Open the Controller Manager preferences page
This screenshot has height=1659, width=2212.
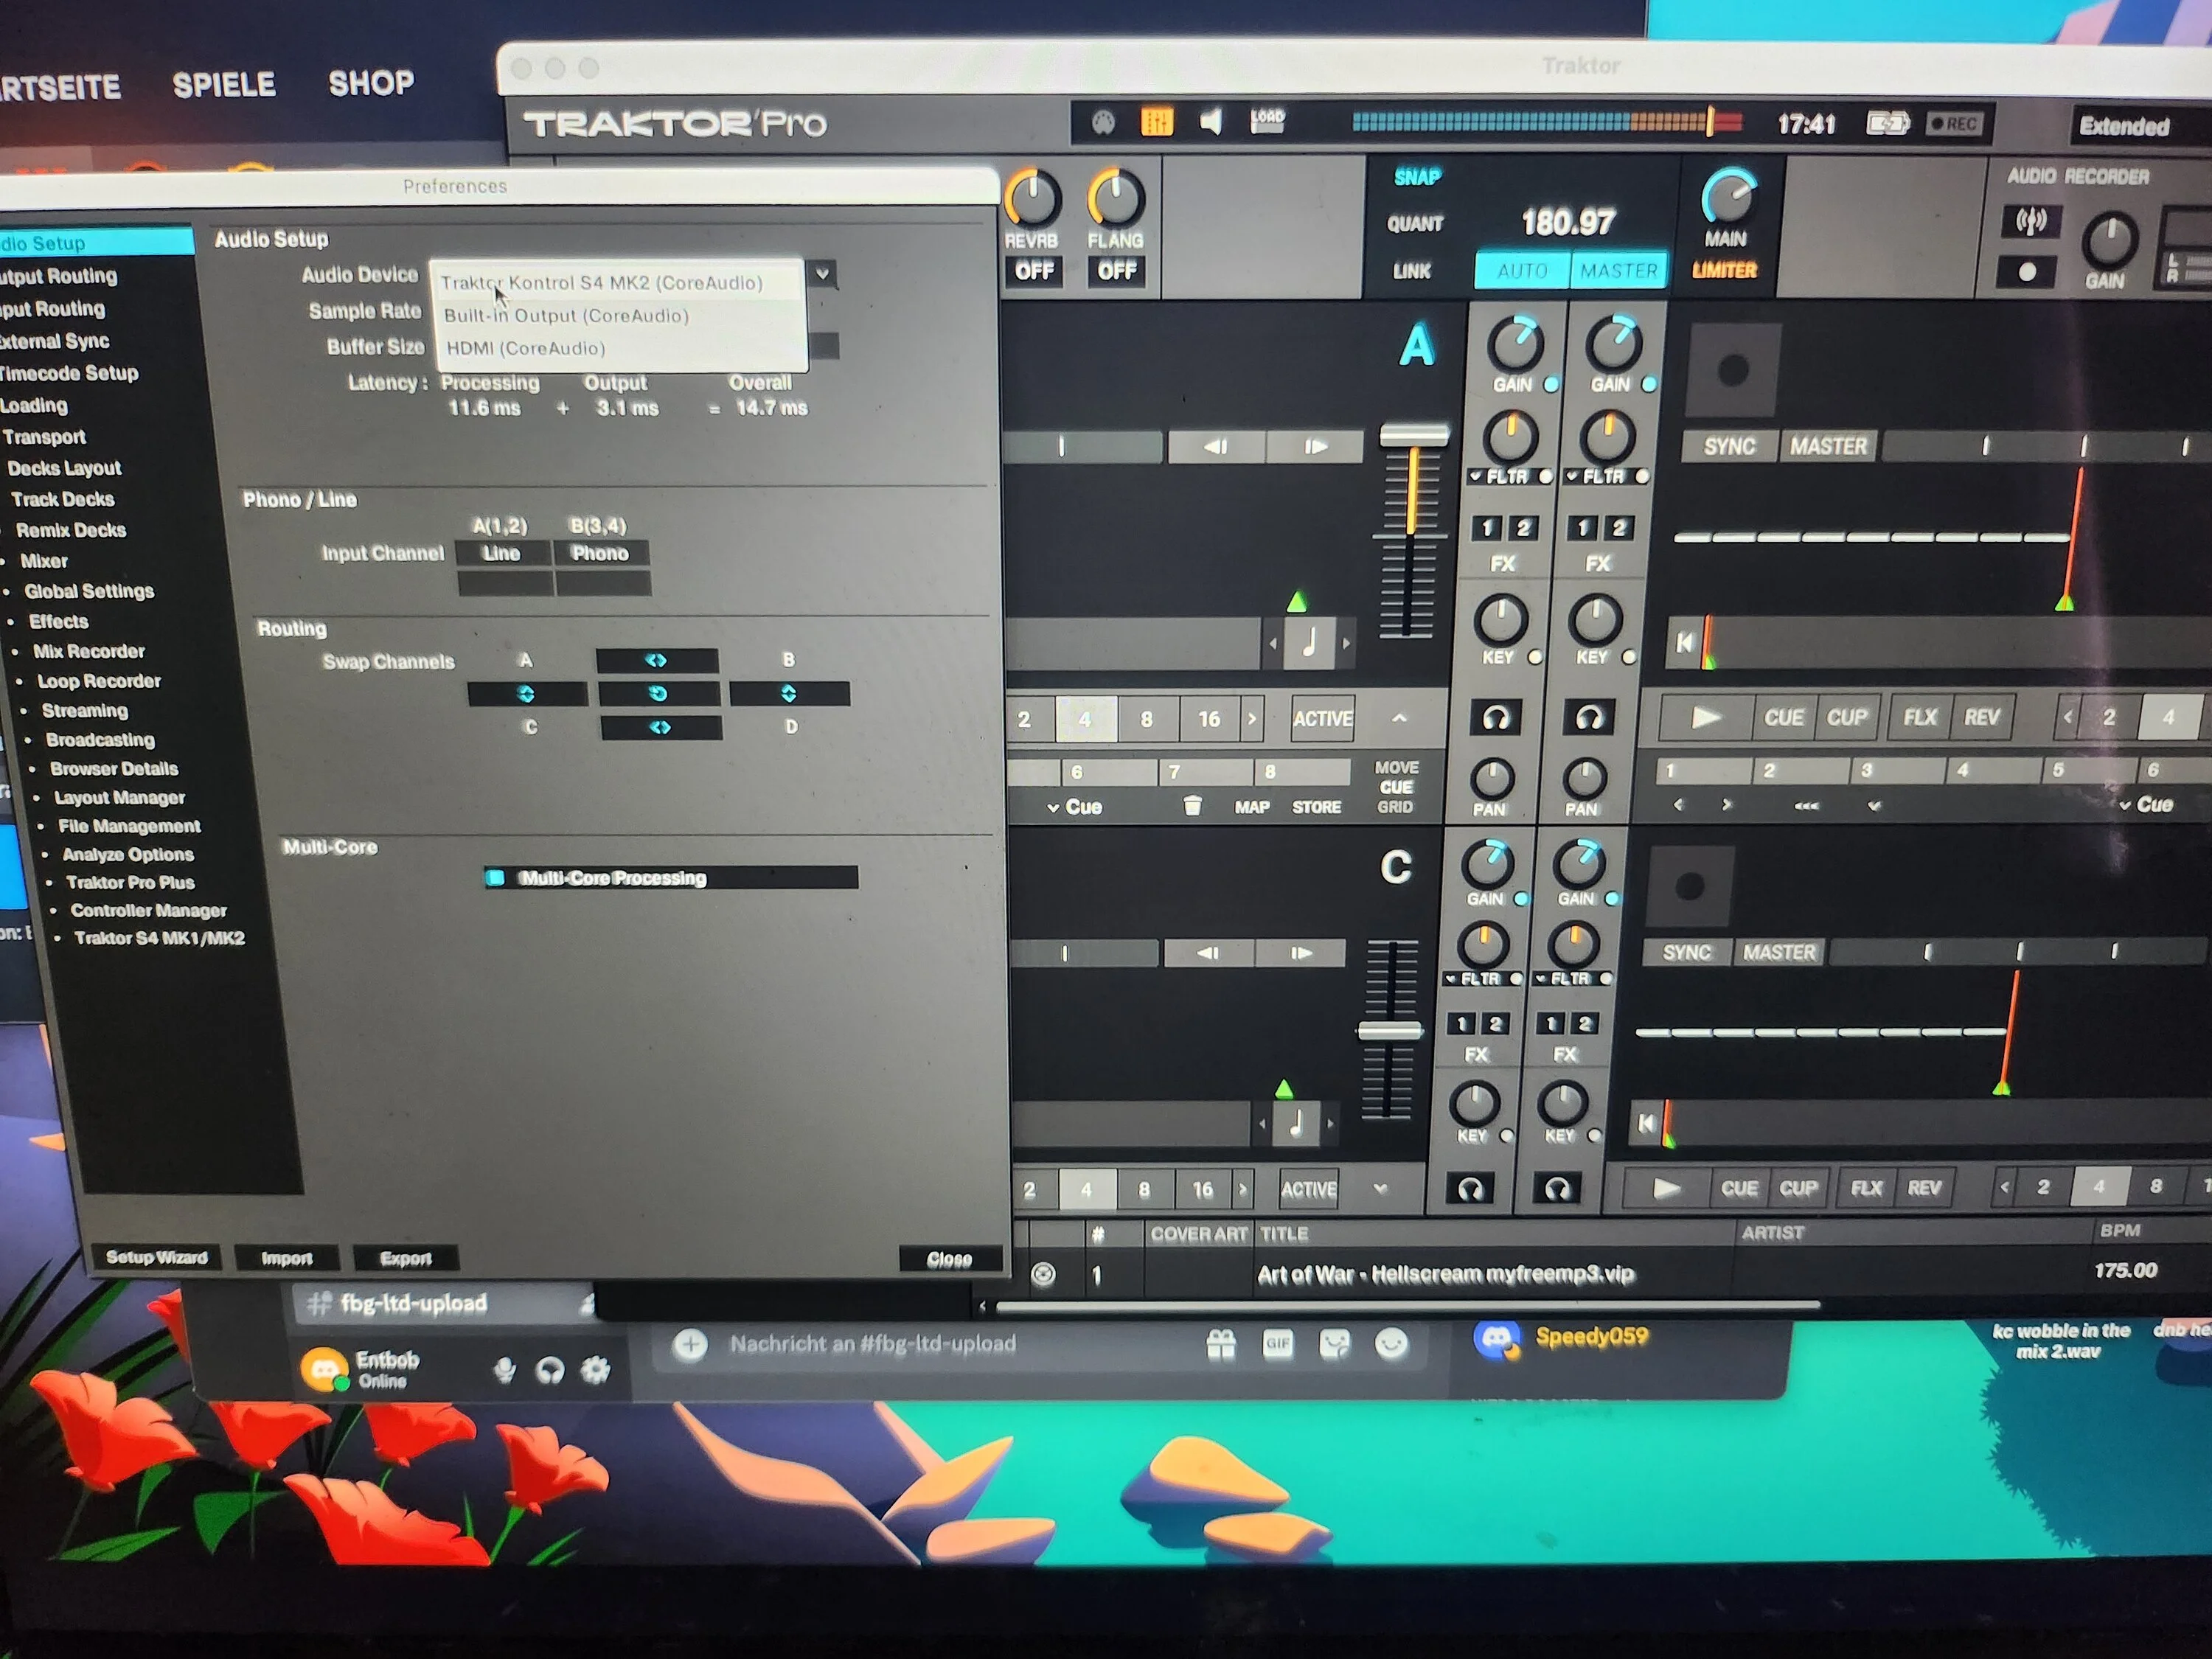148,910
